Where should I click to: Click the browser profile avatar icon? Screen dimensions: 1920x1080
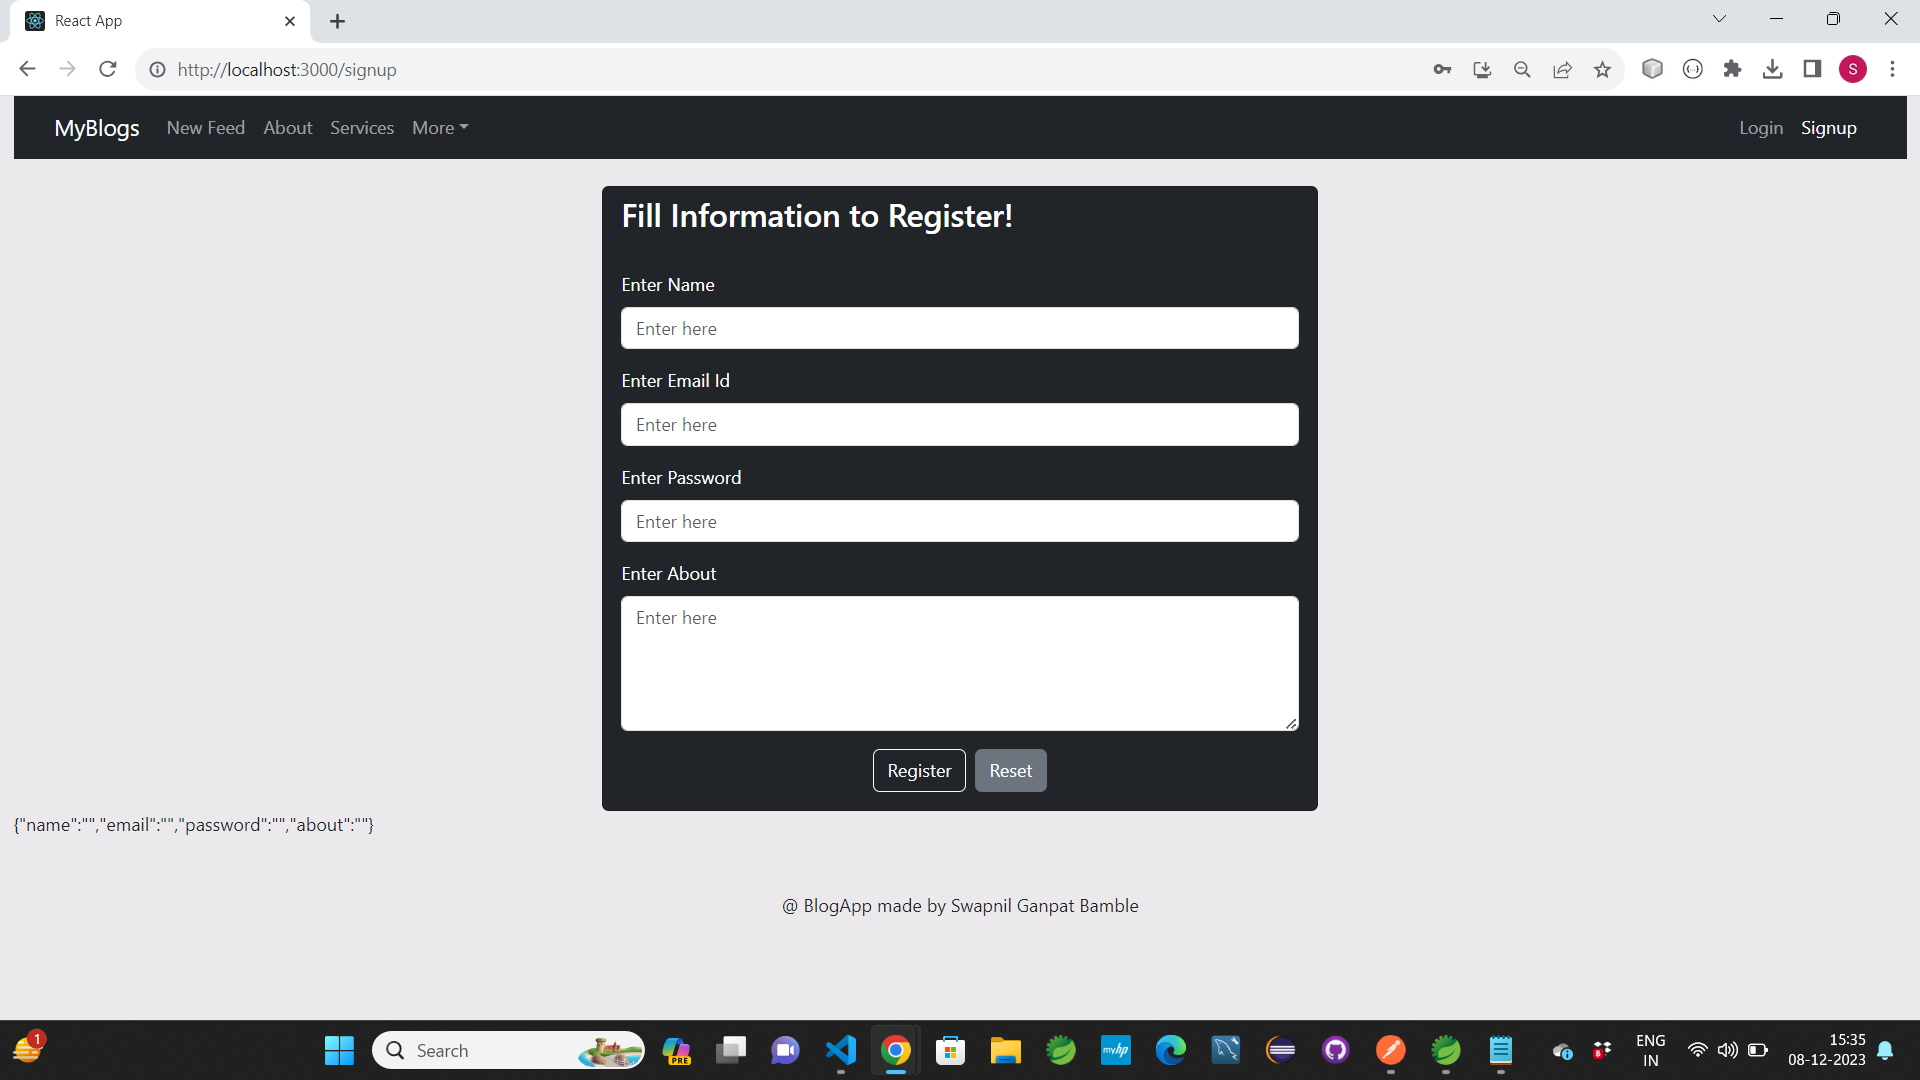click(x=1853, y=69)
